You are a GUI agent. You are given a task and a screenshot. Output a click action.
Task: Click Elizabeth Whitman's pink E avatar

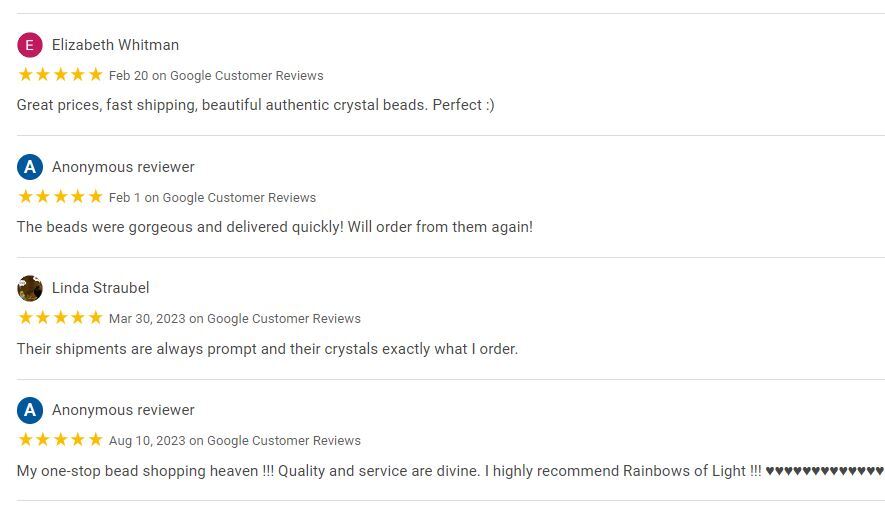click(30, 45)
